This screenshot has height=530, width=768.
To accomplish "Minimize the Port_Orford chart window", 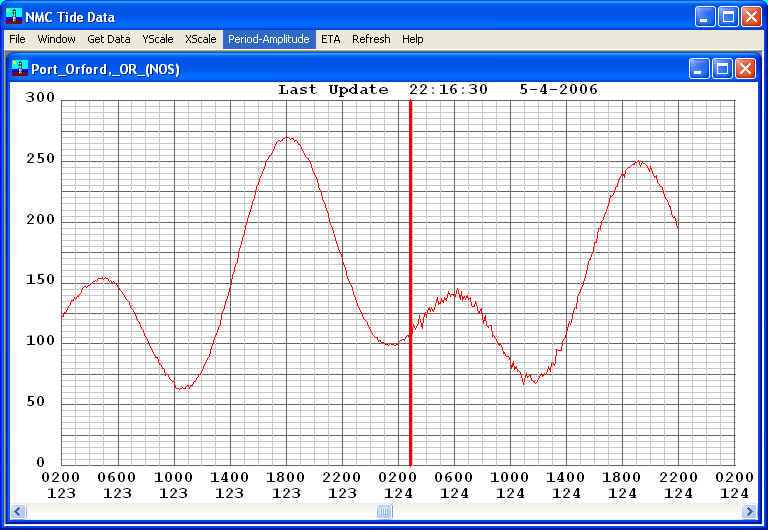I will (x=699, y=69).
